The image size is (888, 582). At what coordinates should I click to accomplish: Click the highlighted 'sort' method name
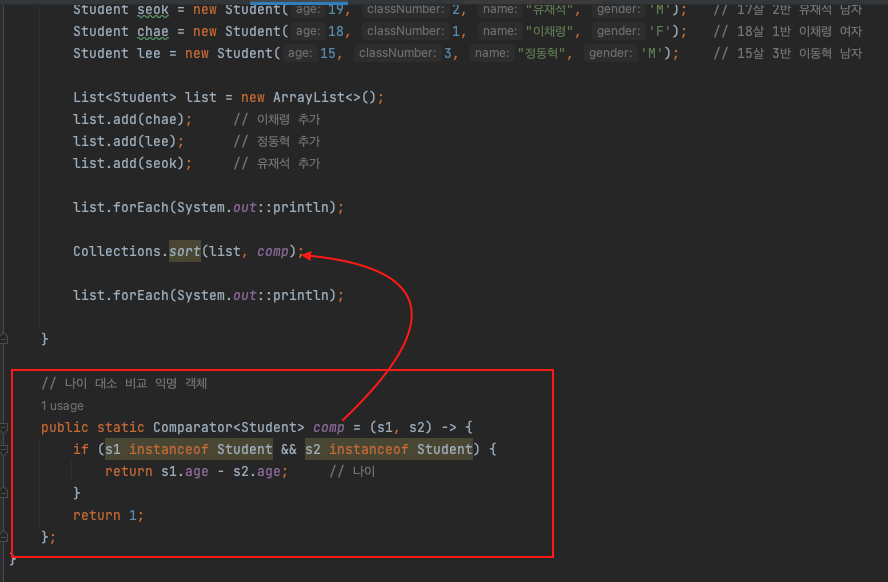(185, 251)
